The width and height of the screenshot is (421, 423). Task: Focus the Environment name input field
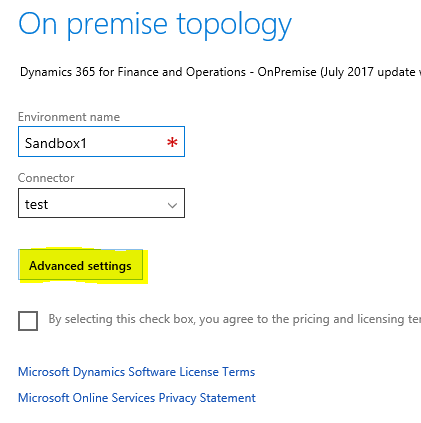pos(101,141)
